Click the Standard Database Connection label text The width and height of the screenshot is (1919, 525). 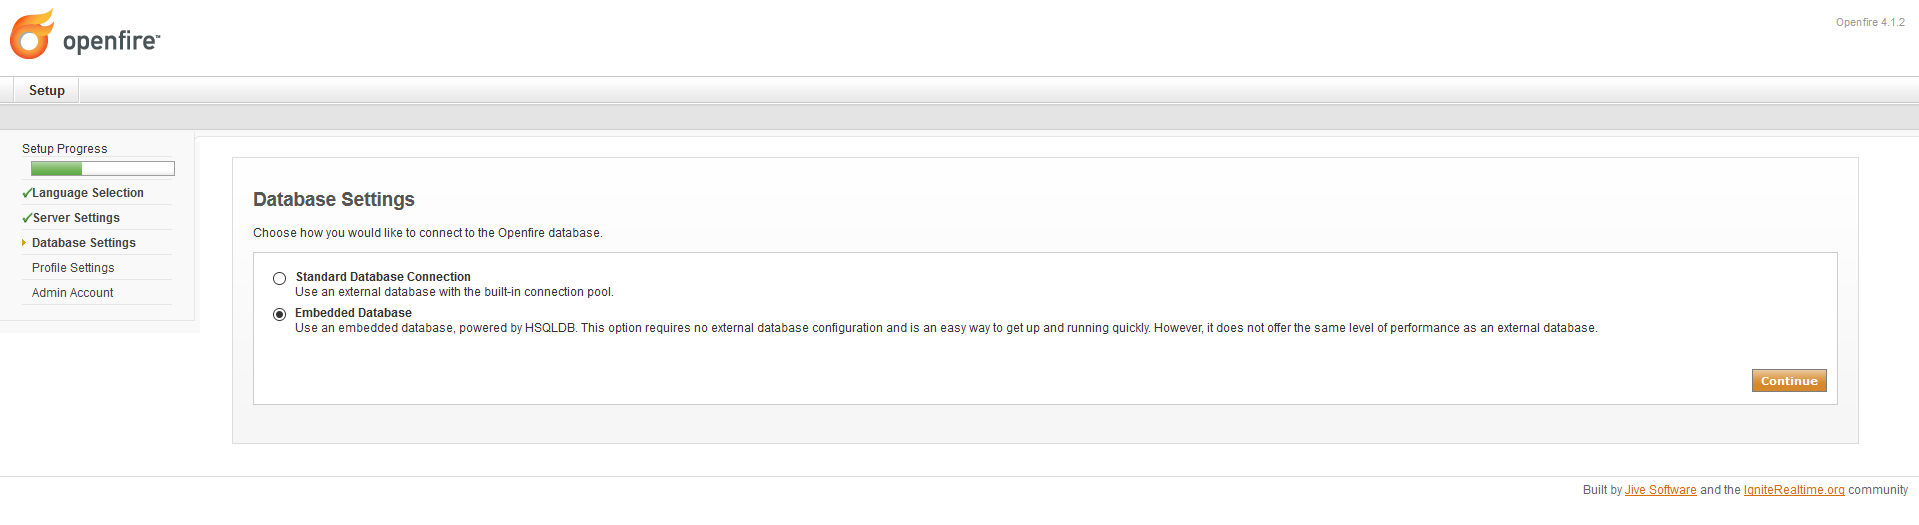(383, 277)
